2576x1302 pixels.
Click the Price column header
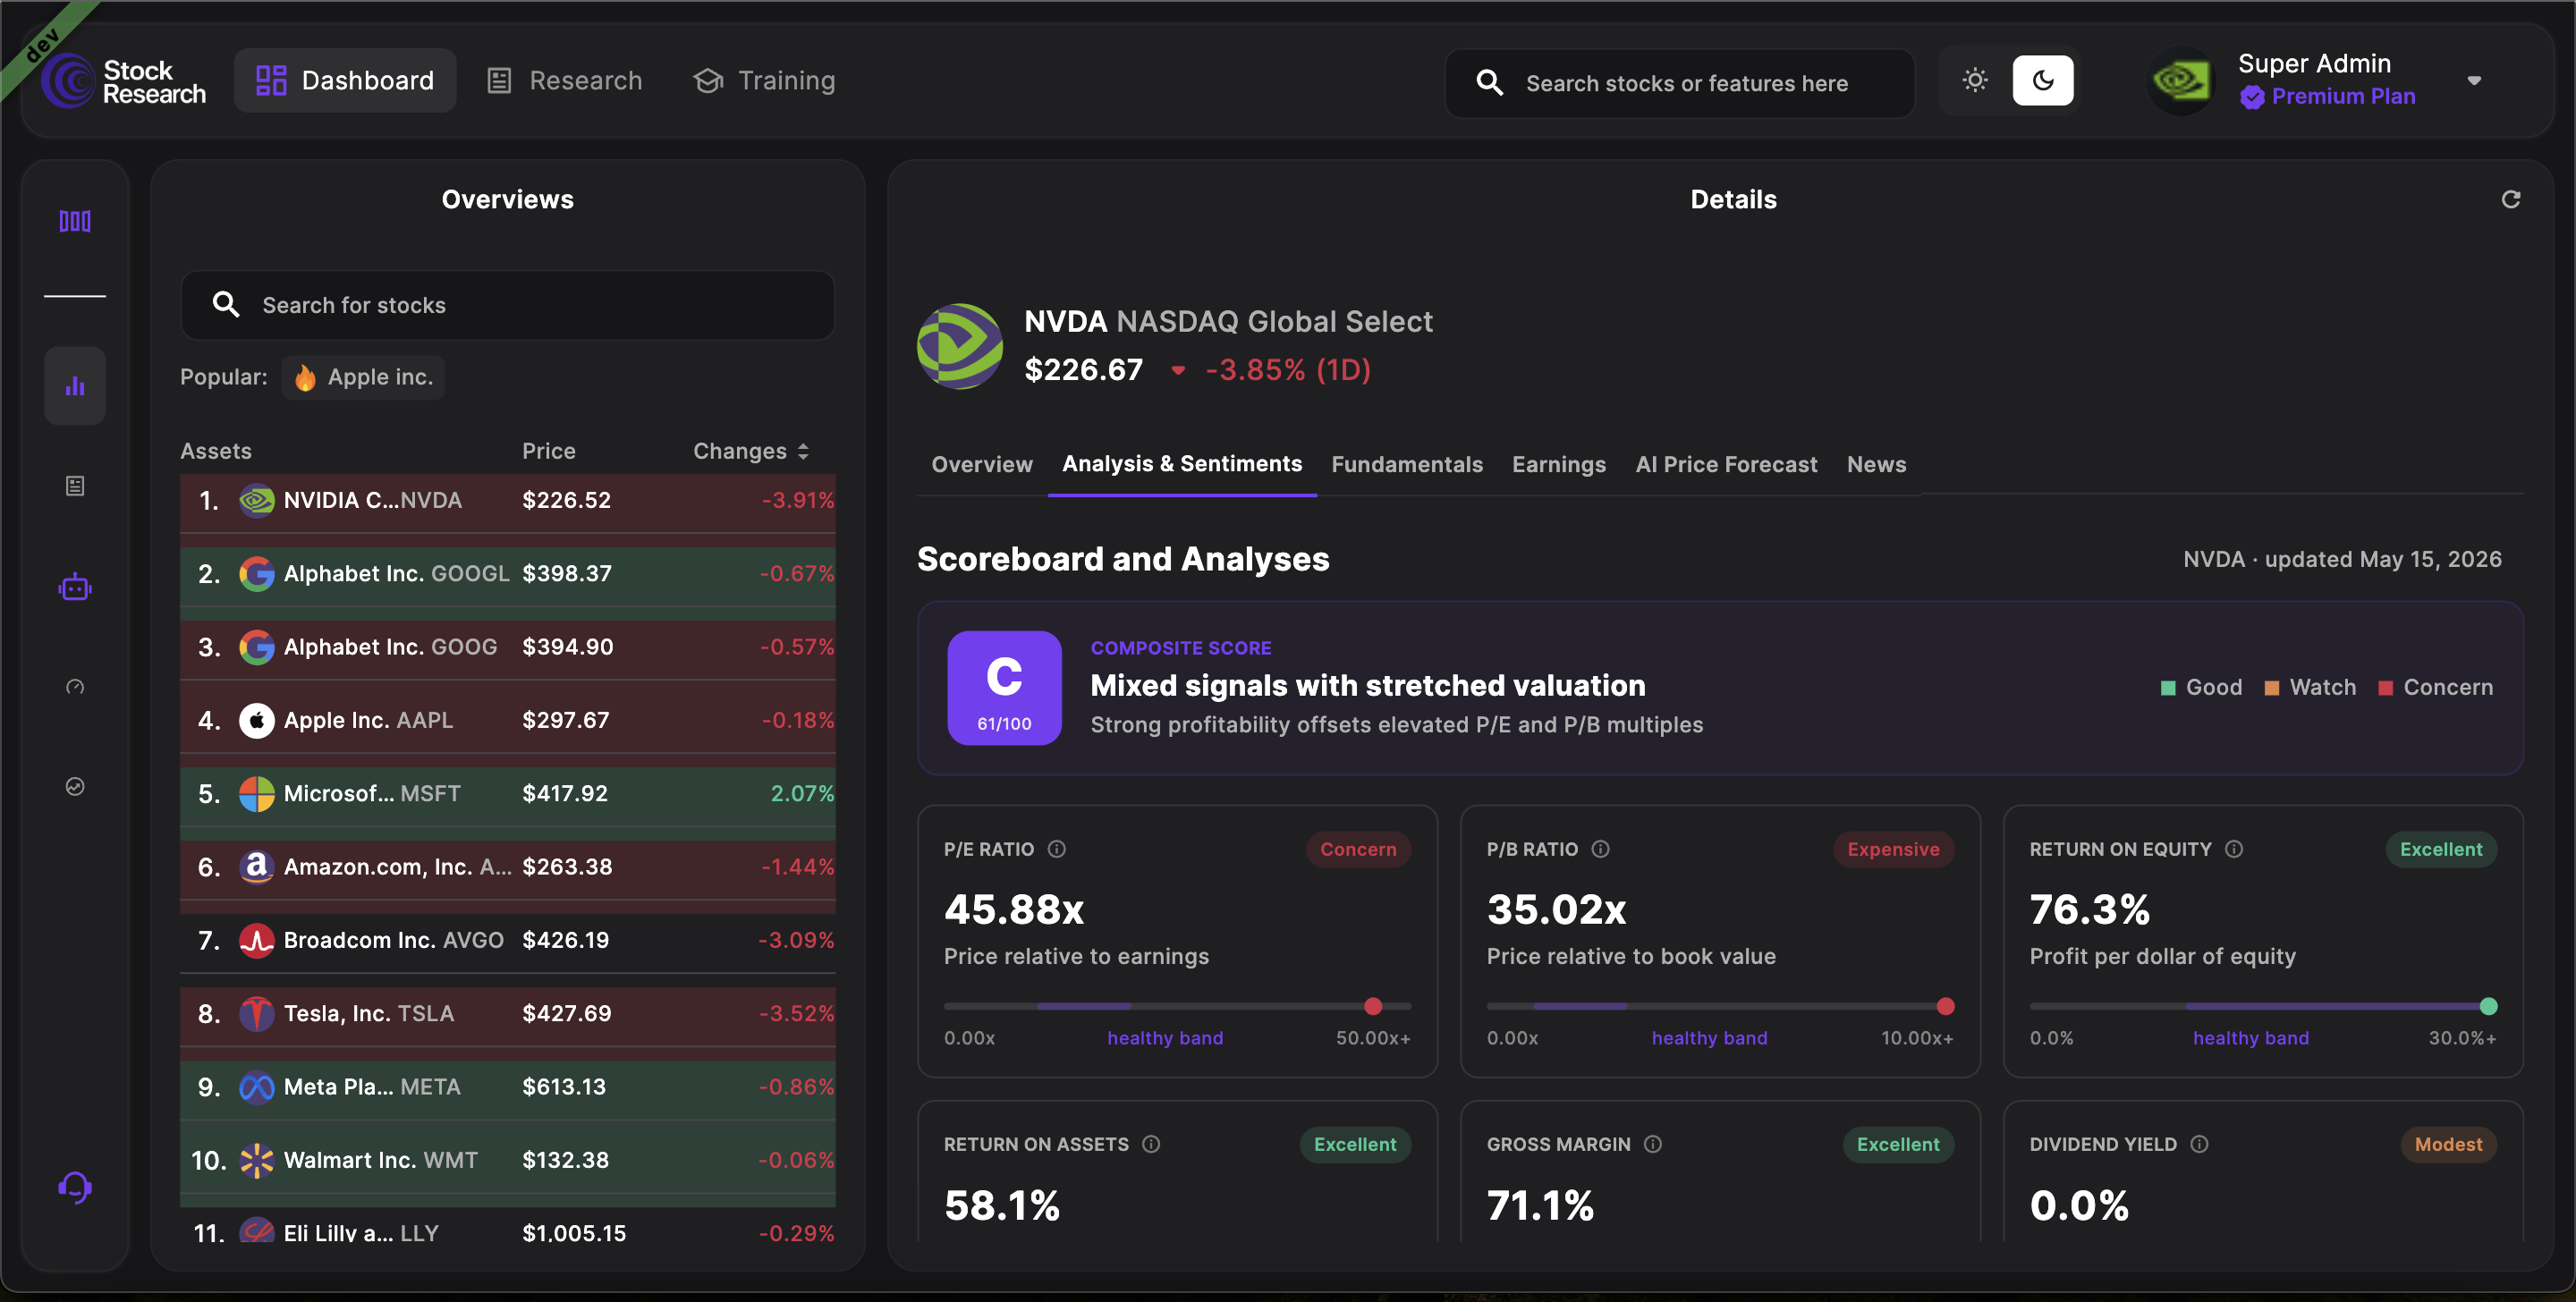tap(548, 451)
